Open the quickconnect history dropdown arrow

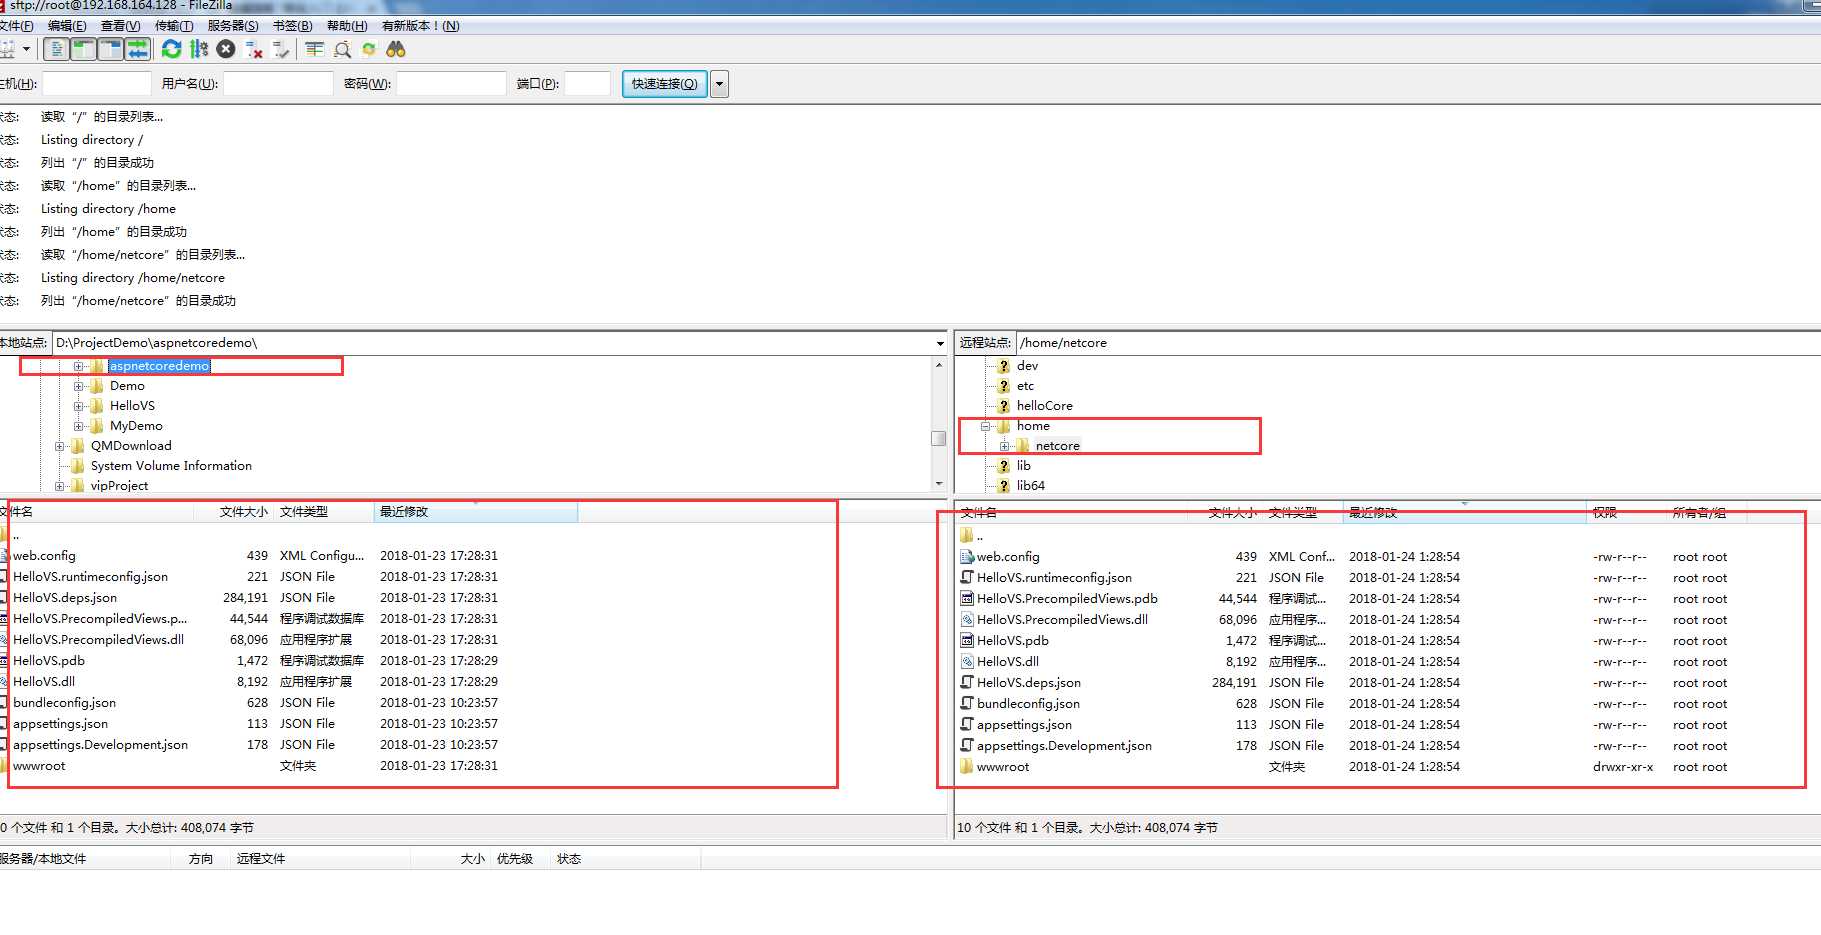(x=720, y=84)
